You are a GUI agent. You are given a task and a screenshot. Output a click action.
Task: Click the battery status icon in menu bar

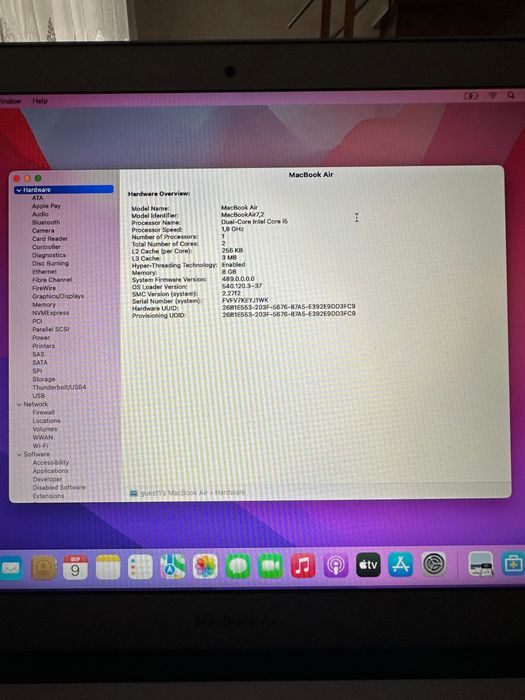point(471,96)
